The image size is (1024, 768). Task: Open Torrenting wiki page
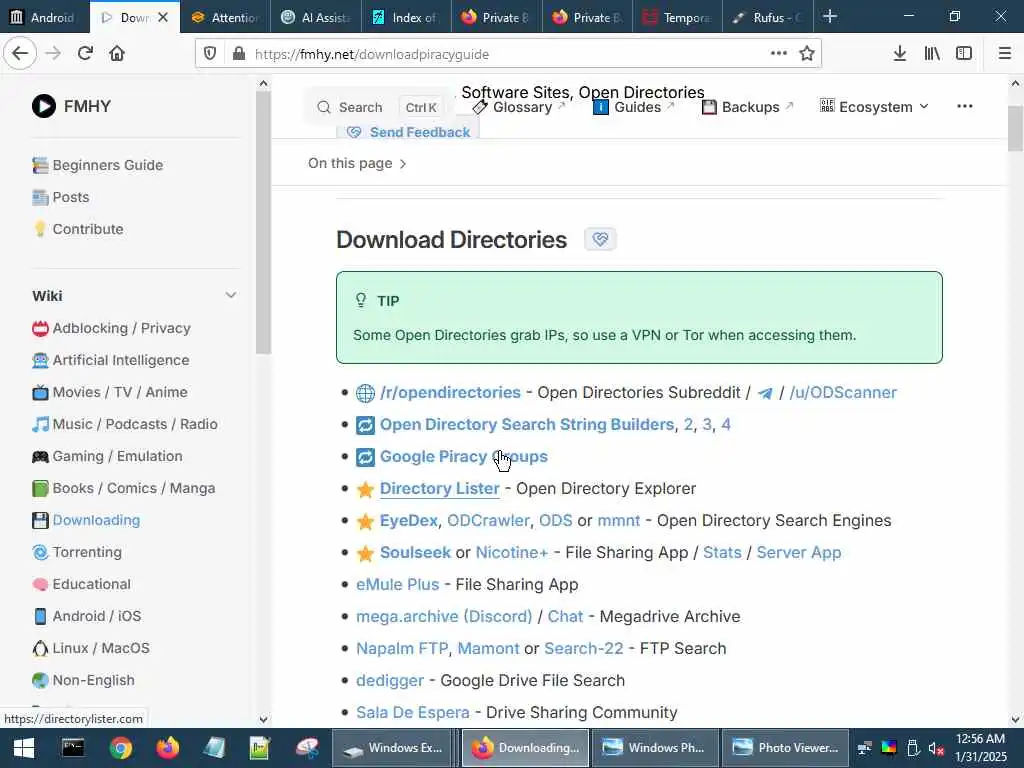(x=77, y=552)
